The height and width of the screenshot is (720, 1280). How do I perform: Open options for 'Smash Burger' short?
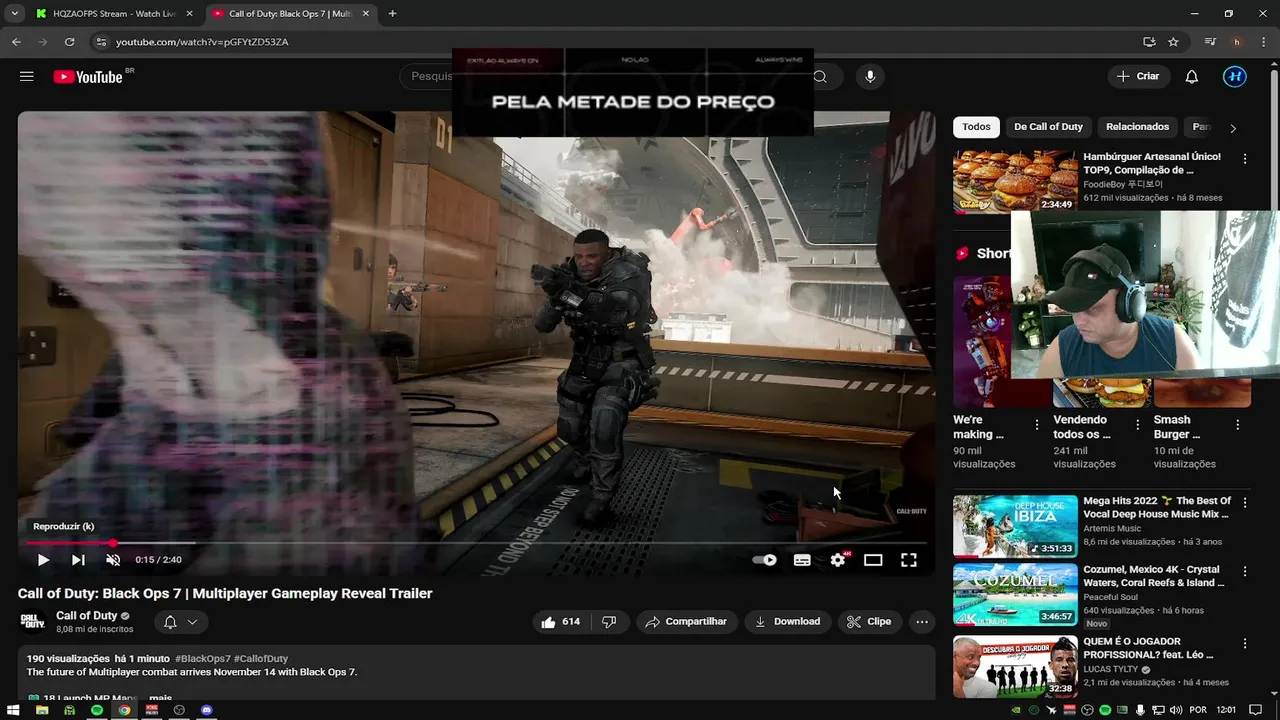1237,425
